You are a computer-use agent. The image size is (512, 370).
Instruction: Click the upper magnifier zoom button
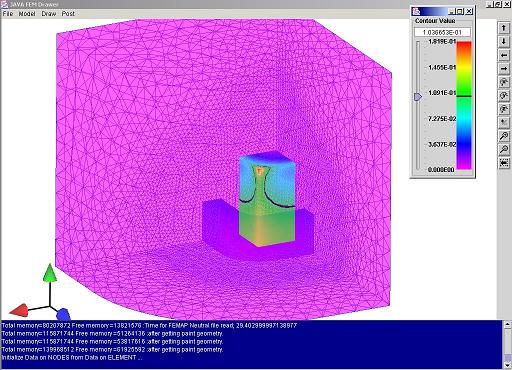point(504,136)
